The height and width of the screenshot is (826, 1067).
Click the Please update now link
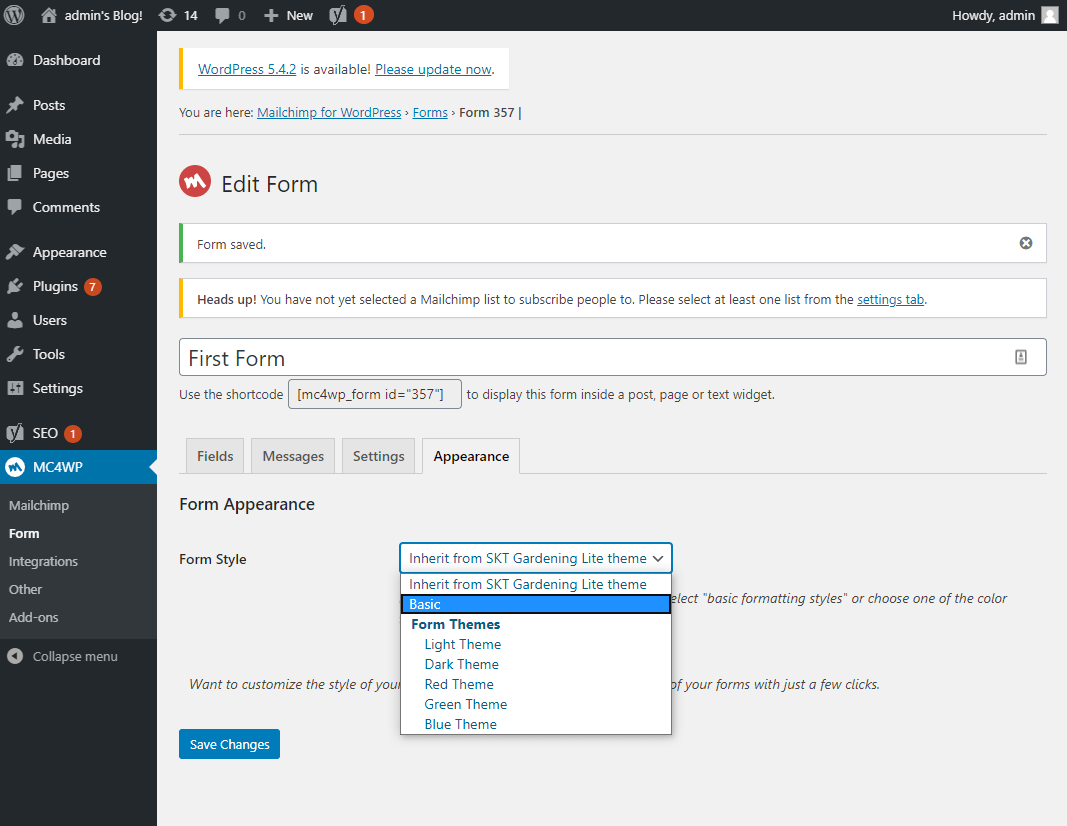coord(433,69)
